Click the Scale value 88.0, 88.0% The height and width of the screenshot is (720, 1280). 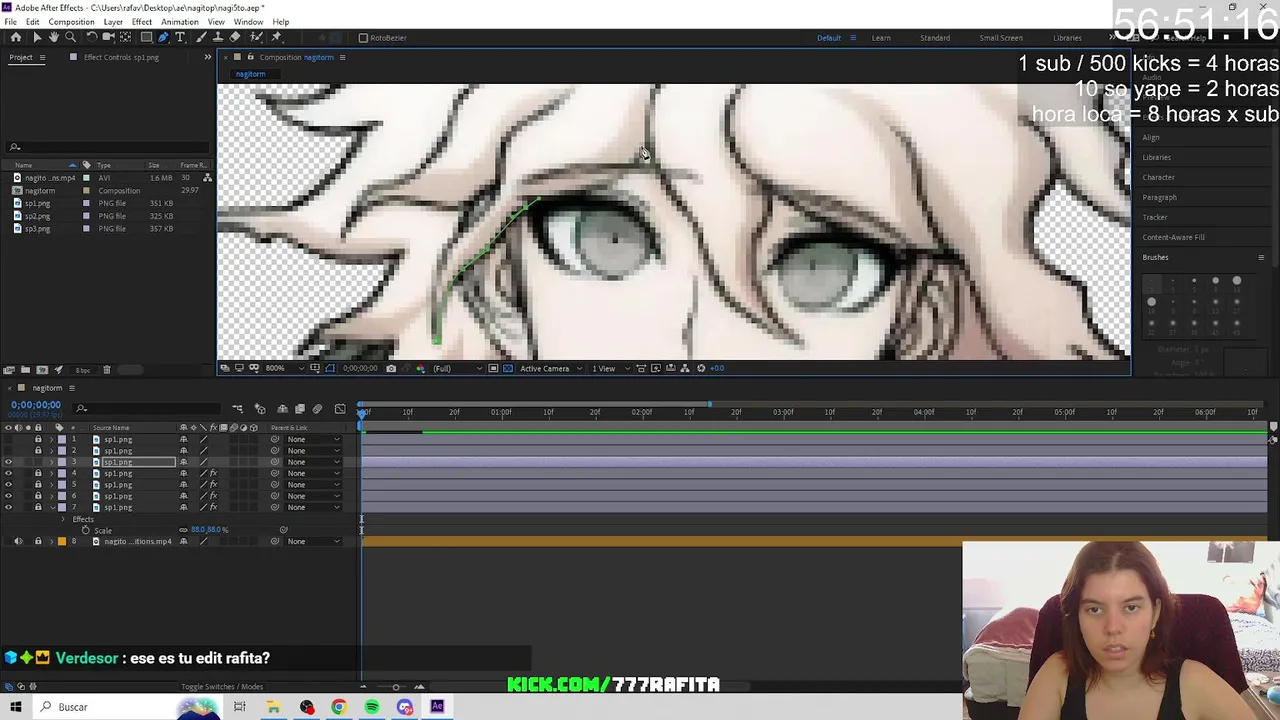click(209, 530)
